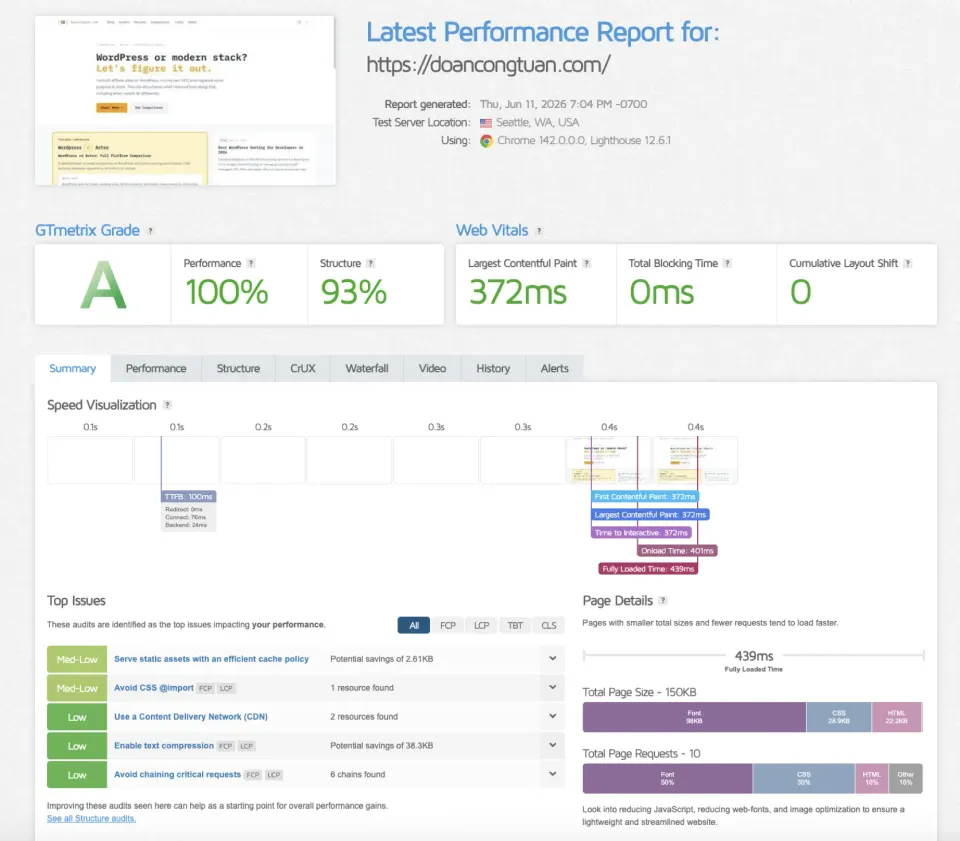Click the CSS 28.9KB page size segment
The height and width of the screenshot is (841, 960).
[x=839, y=717]
